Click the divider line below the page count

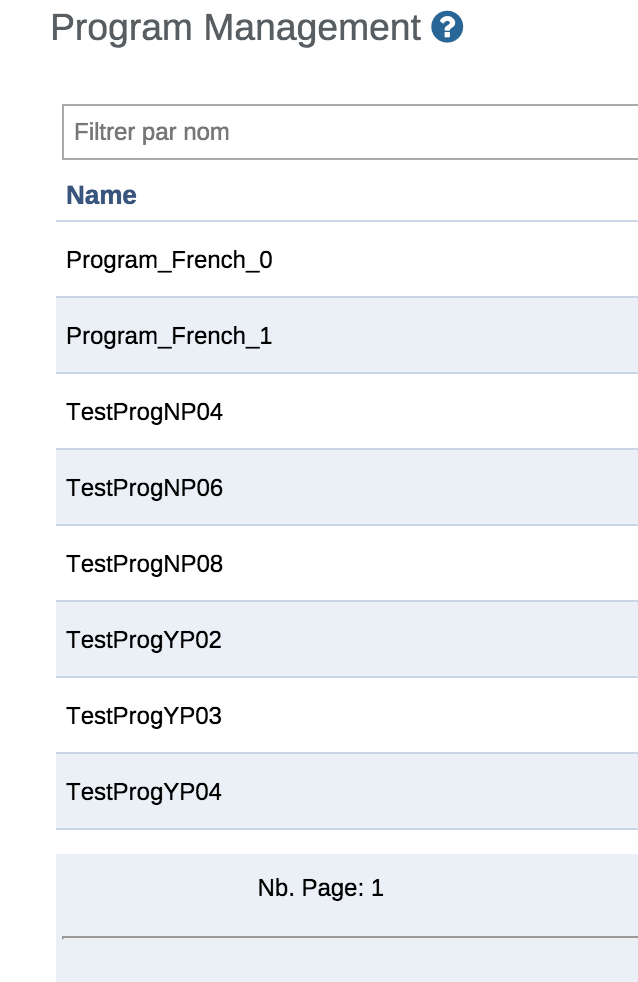[350, 937]
